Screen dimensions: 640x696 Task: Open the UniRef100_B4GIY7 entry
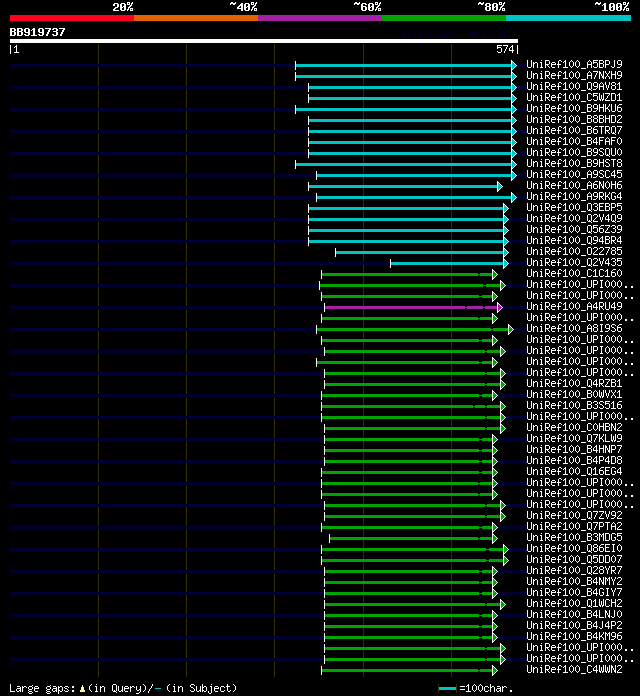pyautogui.click(x=574, y=593)
